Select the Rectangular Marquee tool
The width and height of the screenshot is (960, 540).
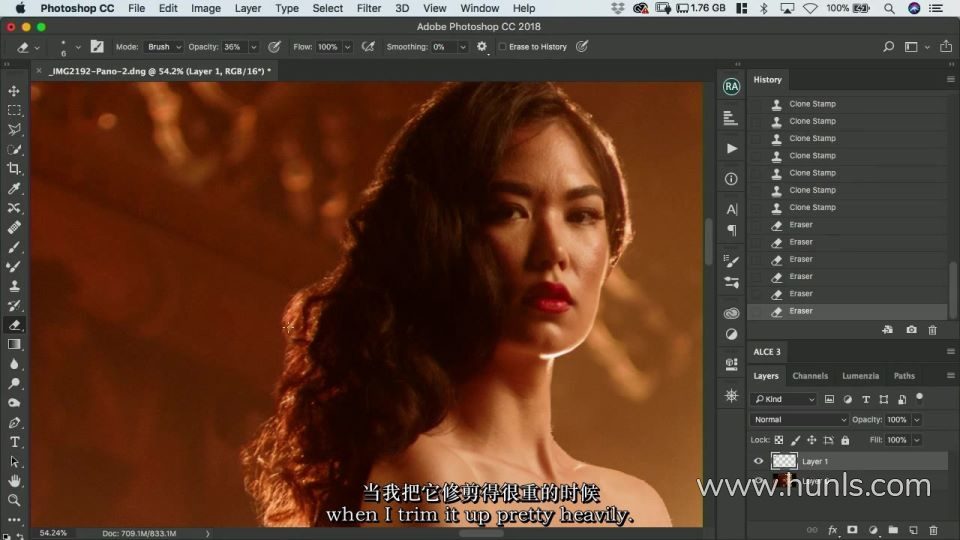tap(14, 110)
